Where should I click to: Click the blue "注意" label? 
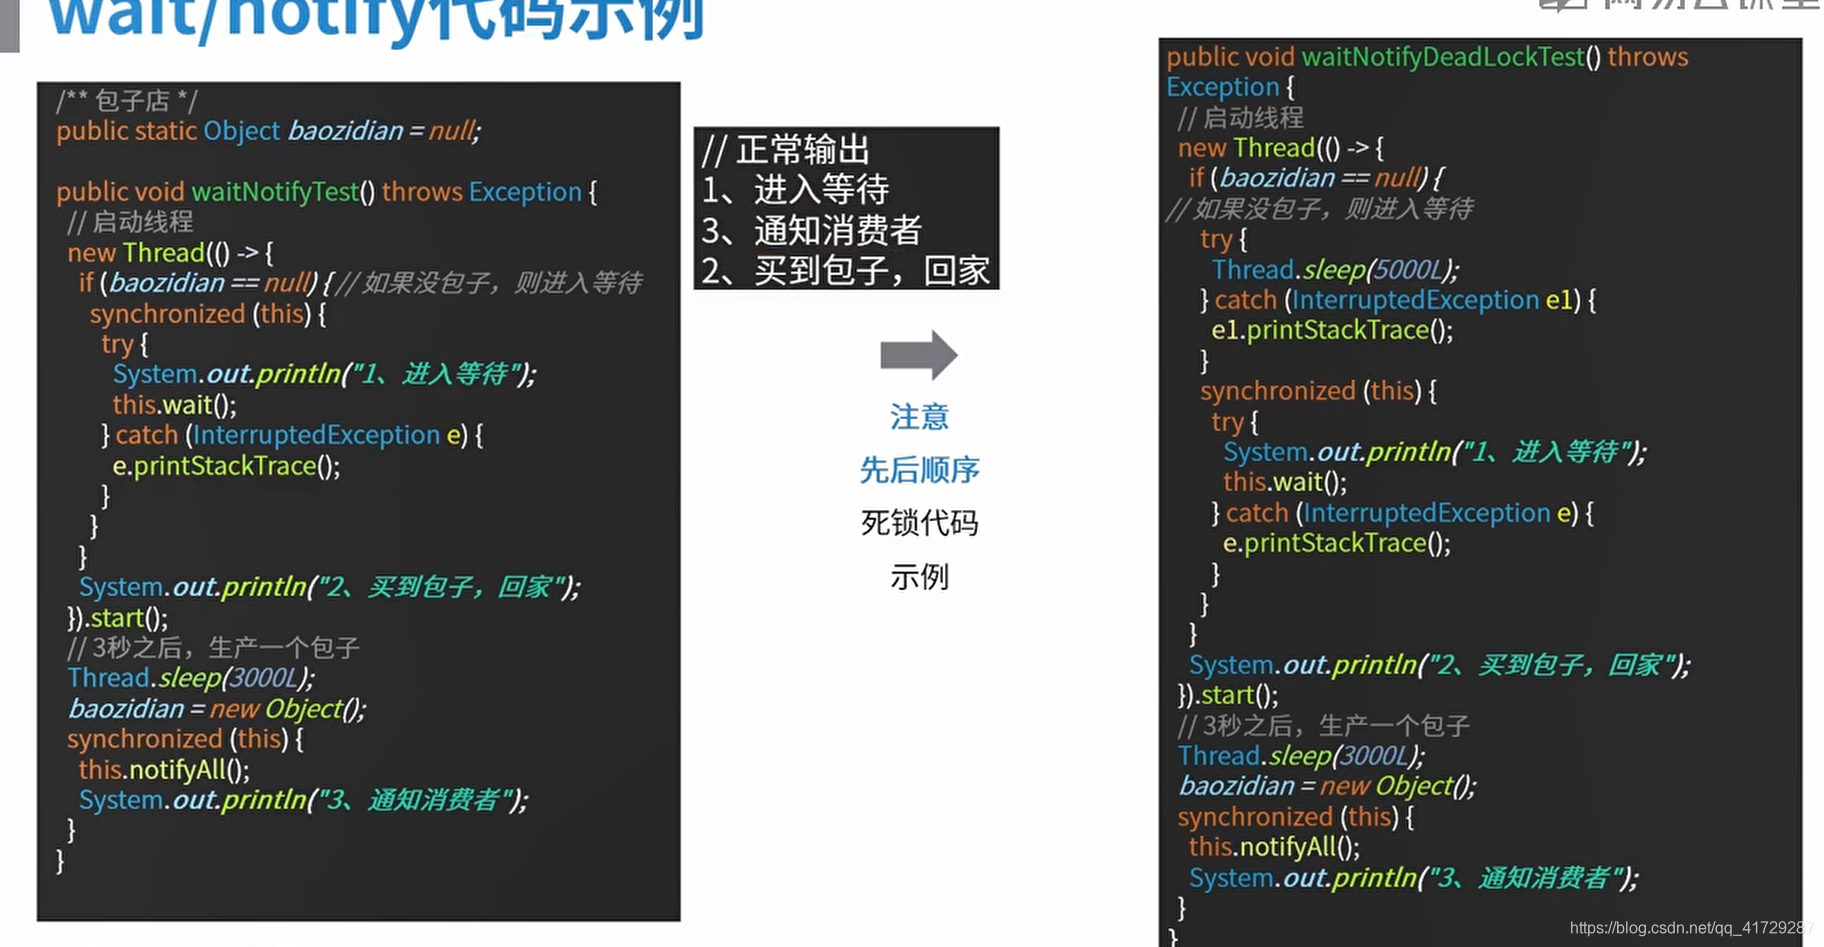pyautogui.click(x=919, y=417)
